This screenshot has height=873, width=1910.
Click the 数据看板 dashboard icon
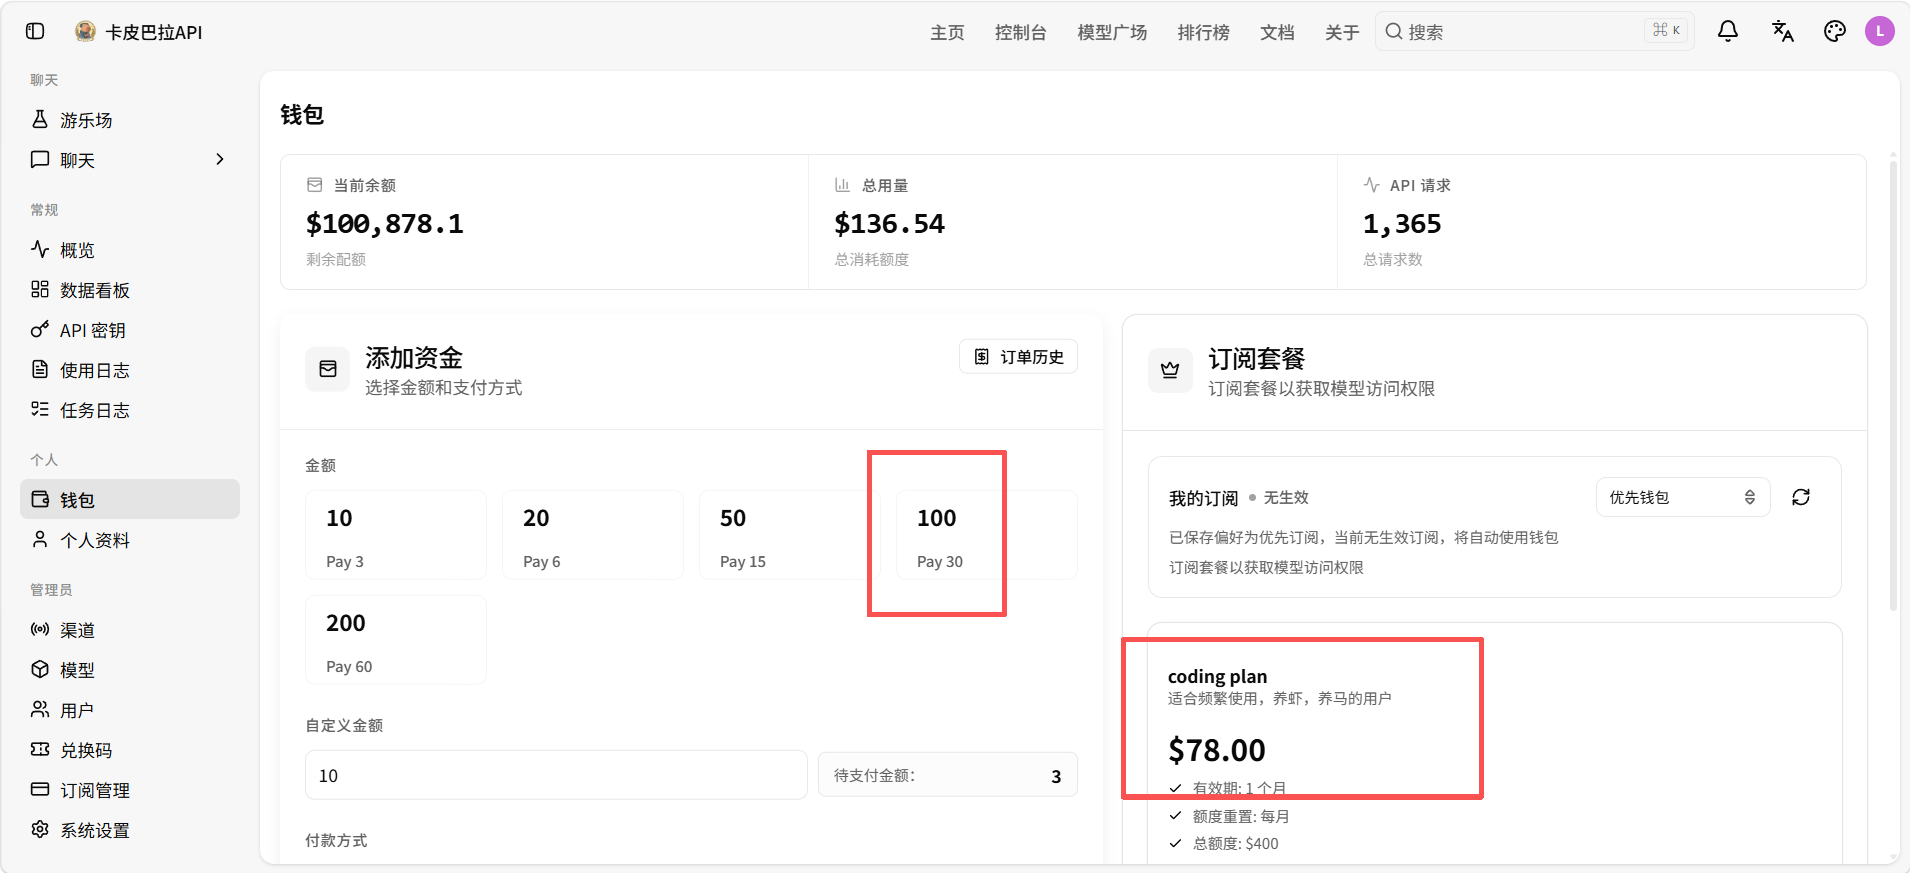pyautogui.click(x=40, y=289)
